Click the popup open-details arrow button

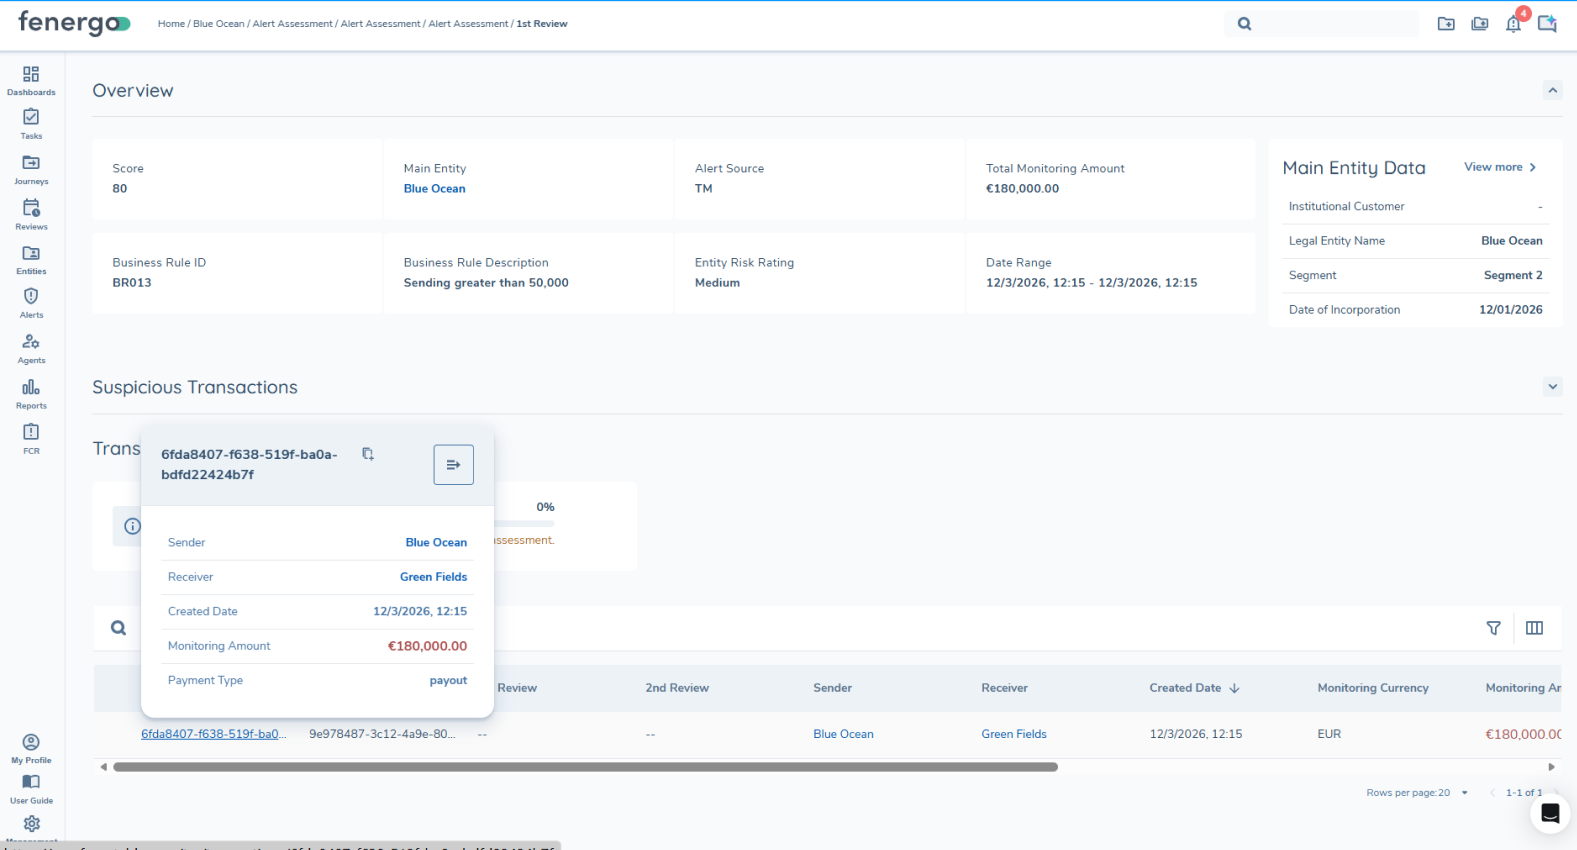(x=453, y=464)
